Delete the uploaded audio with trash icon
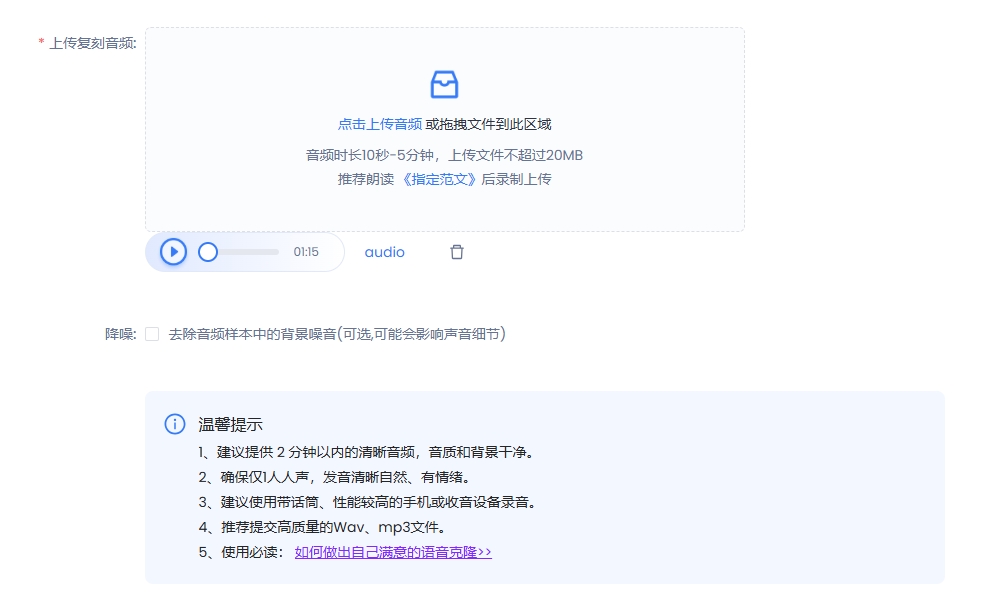The width and height of the screenshot is (1004, 602). pos(457,252)
